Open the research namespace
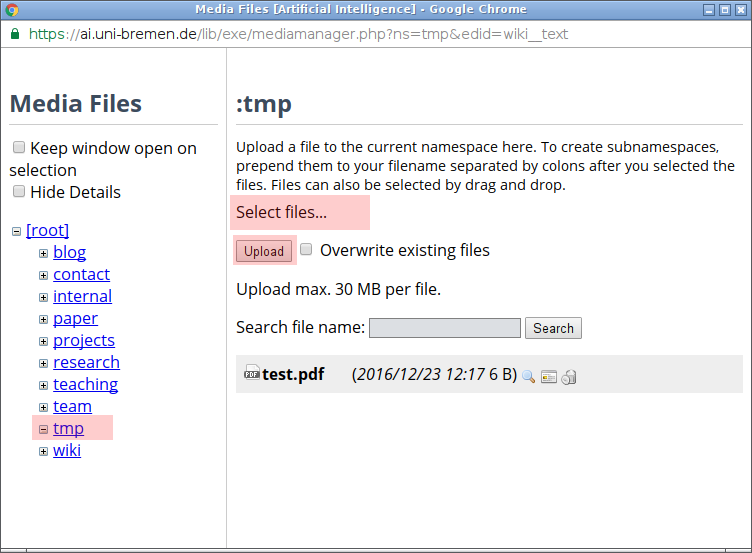Screen dimensions: 752x553 tap(86, 362)
